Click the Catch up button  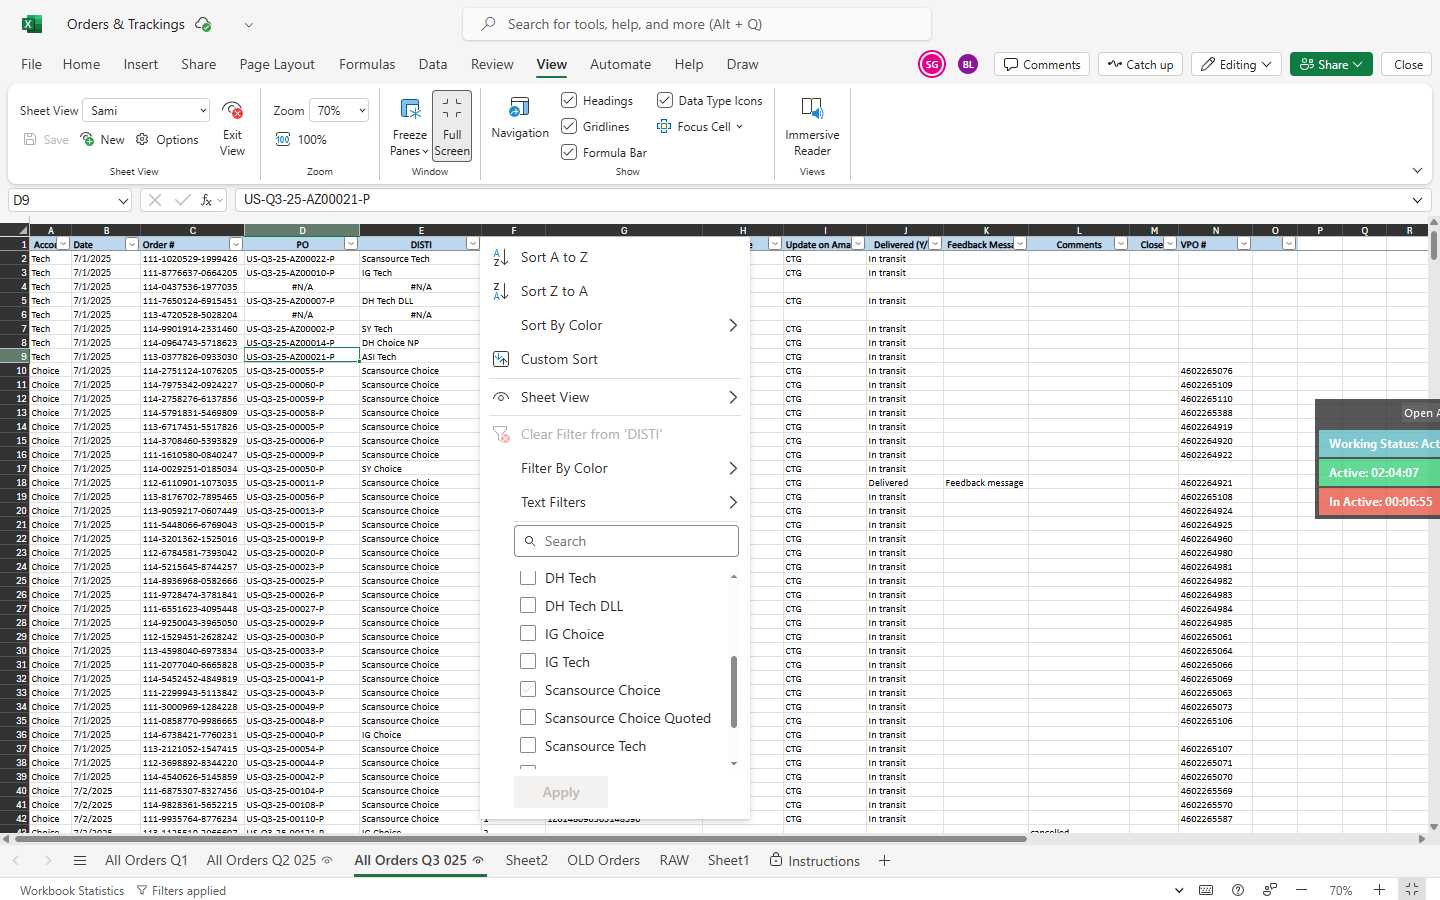(x=1140, y=64)
